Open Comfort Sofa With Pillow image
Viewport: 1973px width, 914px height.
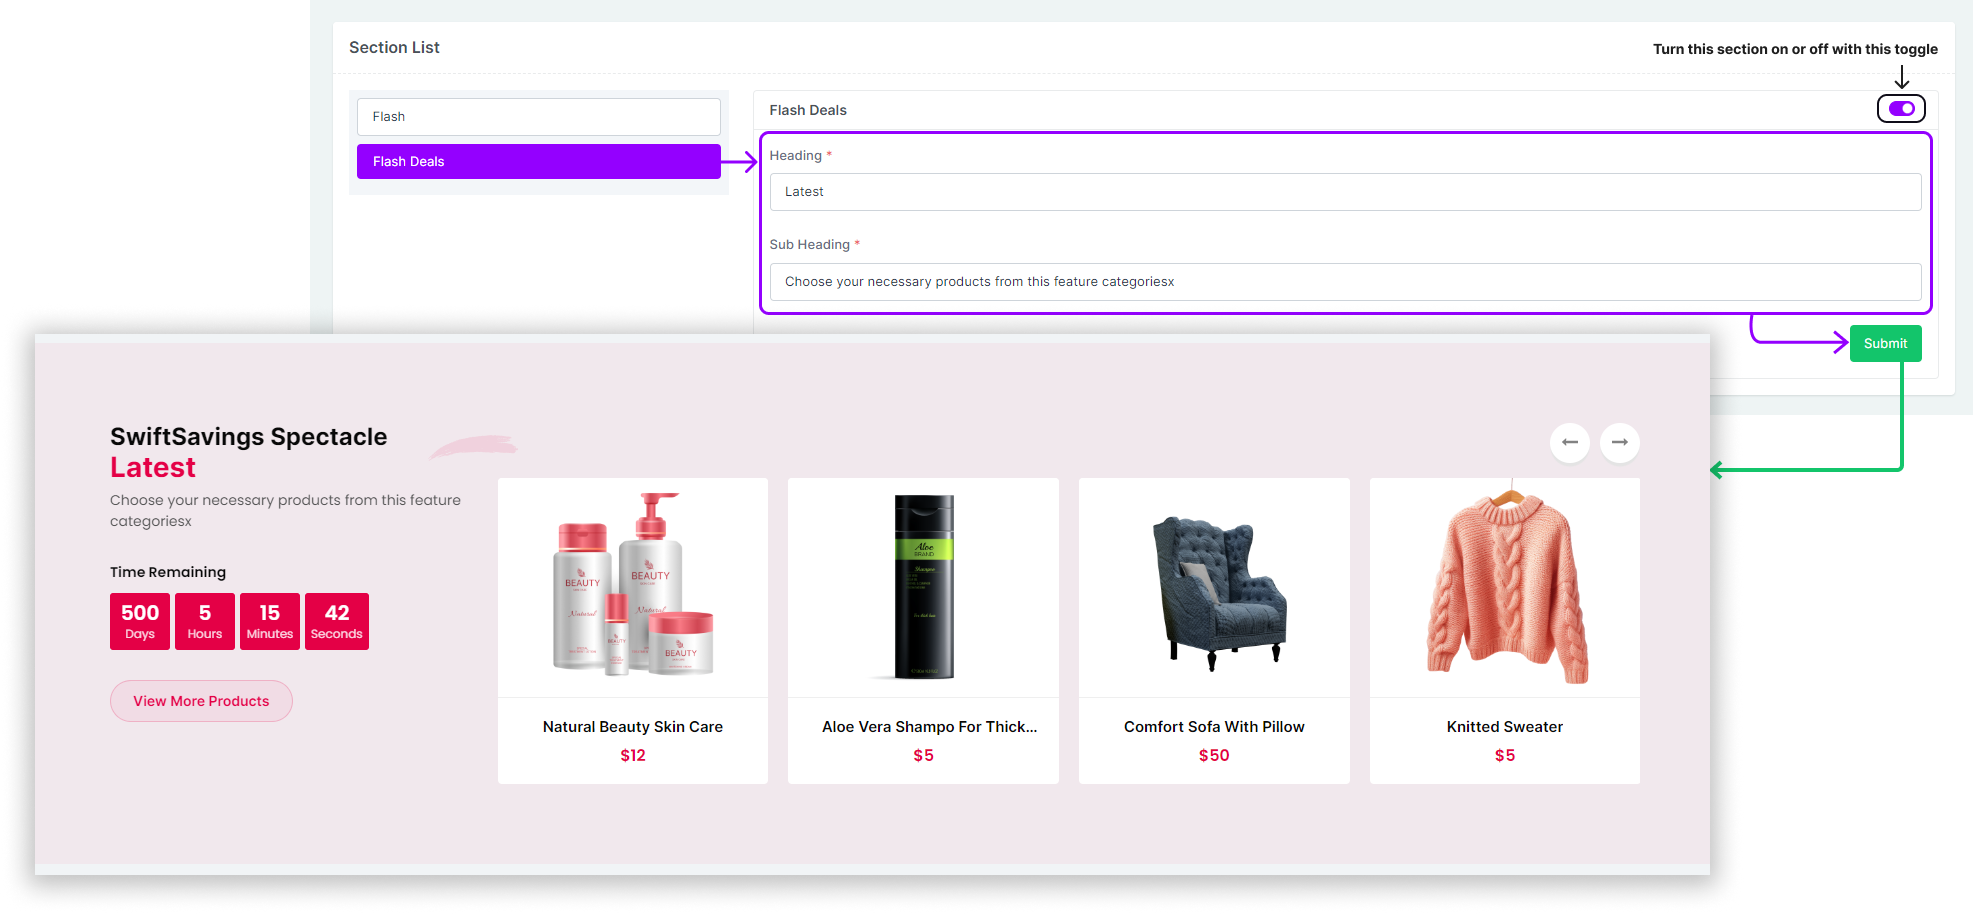click(x=1214, y=587)
